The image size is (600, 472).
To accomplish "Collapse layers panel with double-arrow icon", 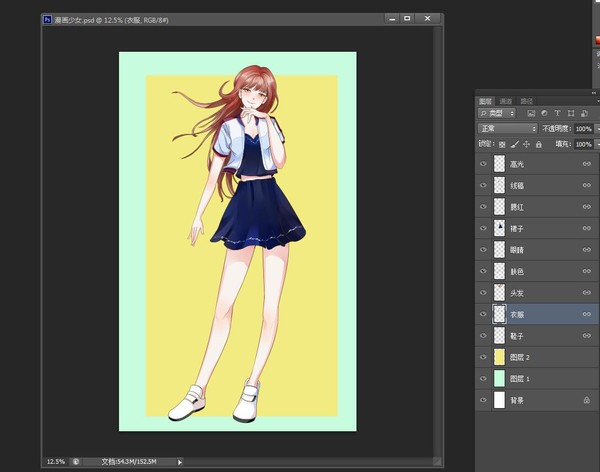I will point(593,93).
